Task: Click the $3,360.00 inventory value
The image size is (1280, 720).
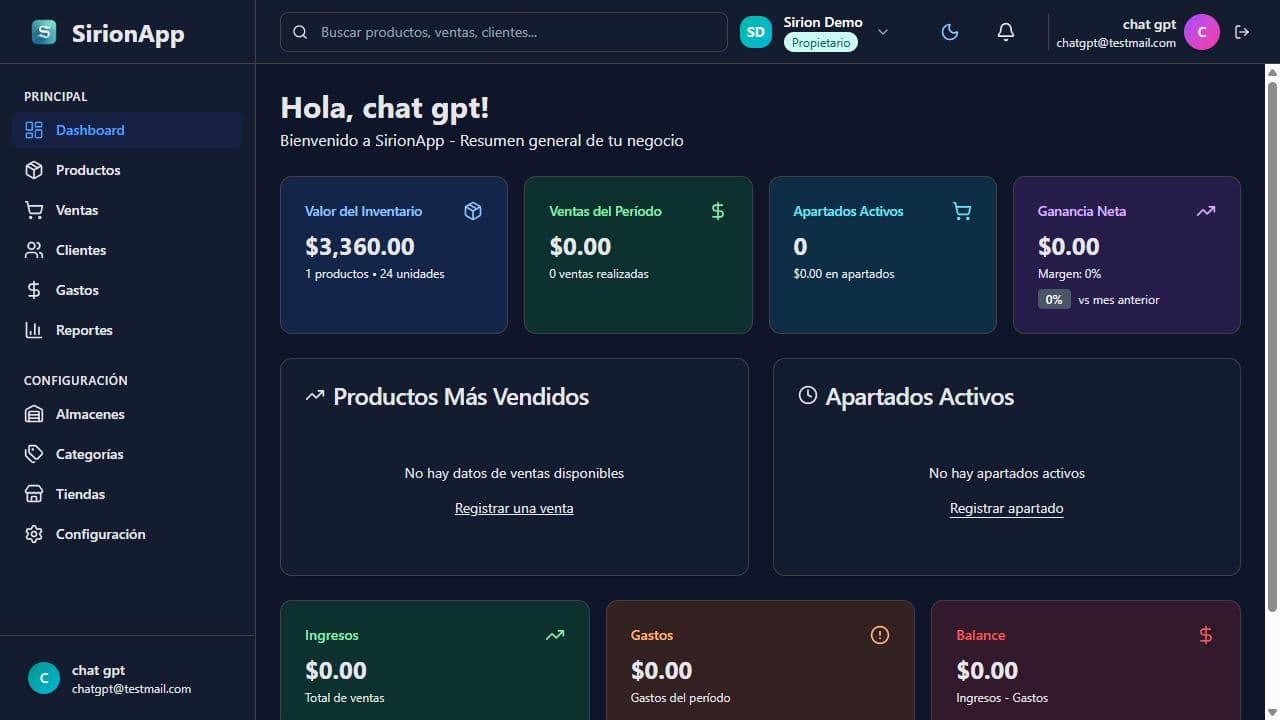Action: pyautogui.click(x=359, y=246)
